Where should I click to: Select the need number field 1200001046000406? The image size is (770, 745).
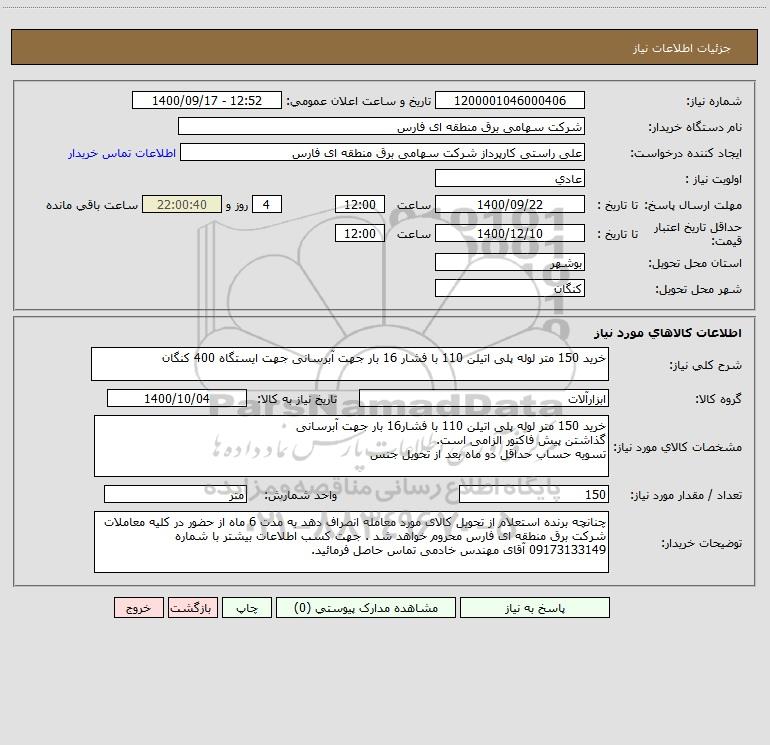[x=510, y=100]
